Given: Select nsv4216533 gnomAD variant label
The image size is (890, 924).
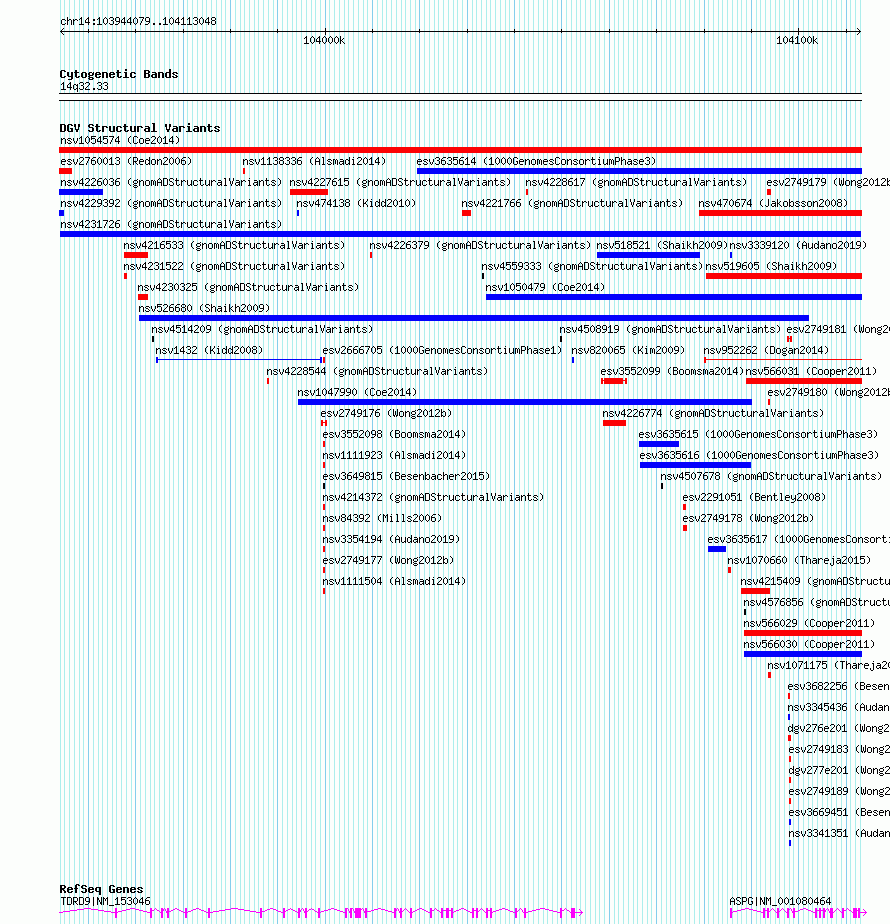Looking at the screenshot, I should (x=234, y=245).
